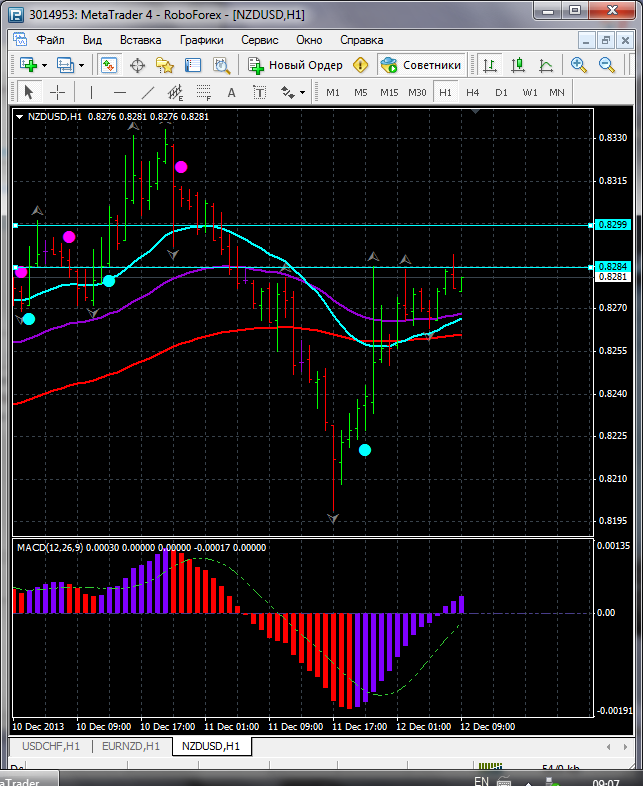Switch to bar chart mode
The image size is (643, 786).
point(490,65)
